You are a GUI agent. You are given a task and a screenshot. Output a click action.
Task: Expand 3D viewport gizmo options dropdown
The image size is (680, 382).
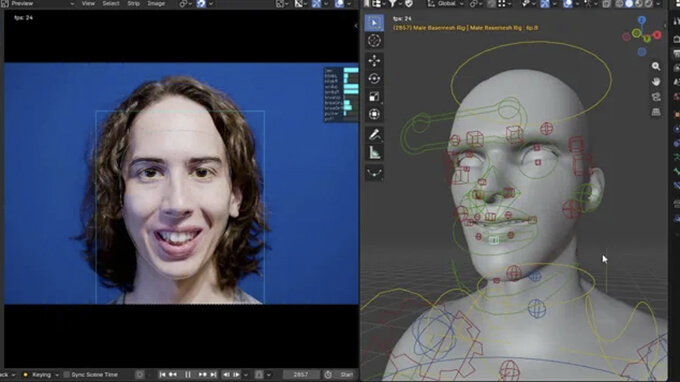click(554, 4)
